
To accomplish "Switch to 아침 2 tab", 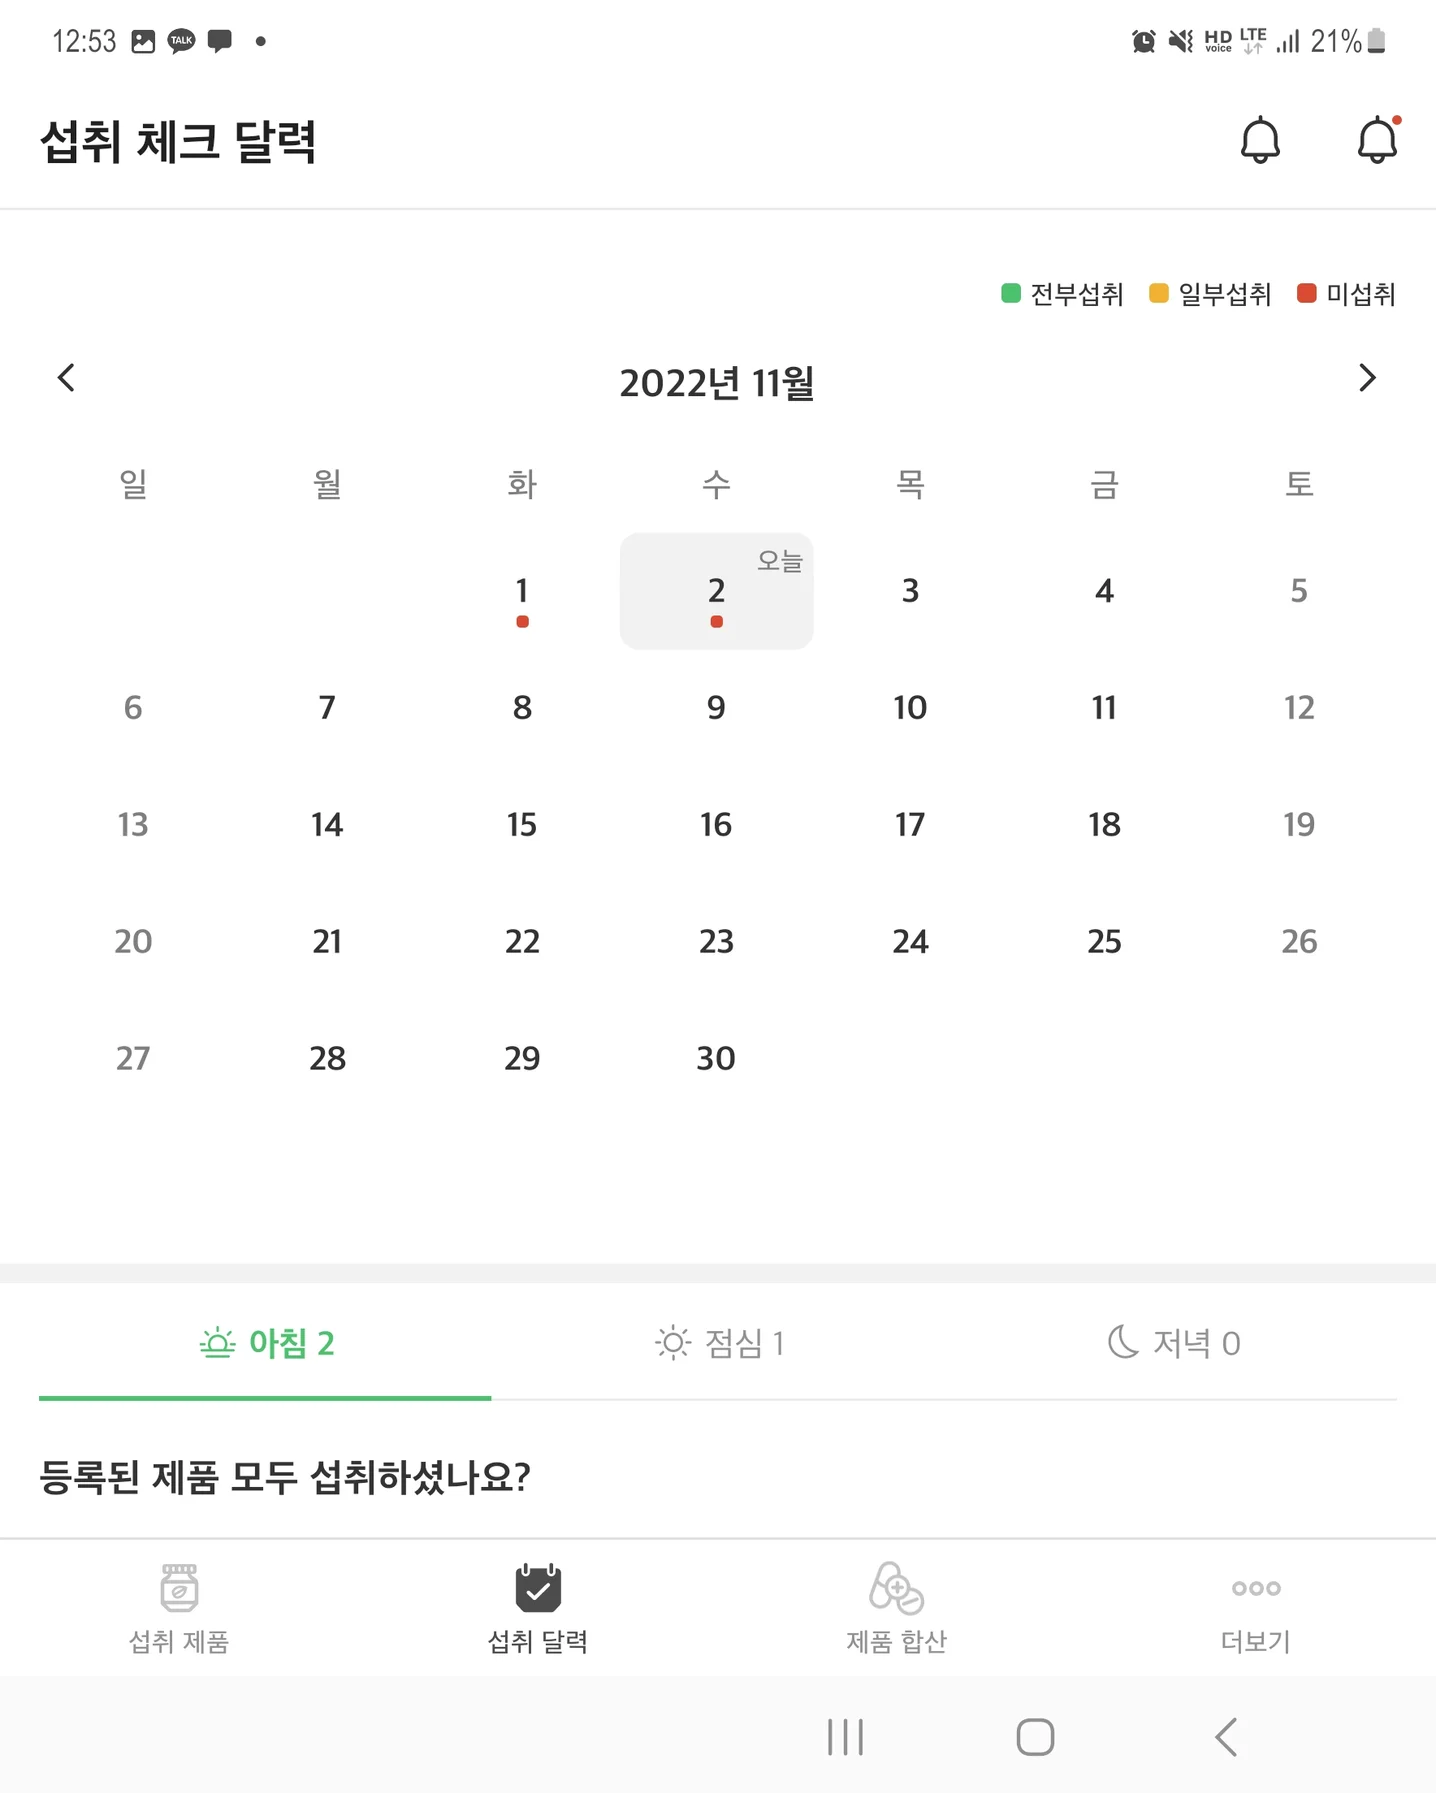I will [266, 1343].
